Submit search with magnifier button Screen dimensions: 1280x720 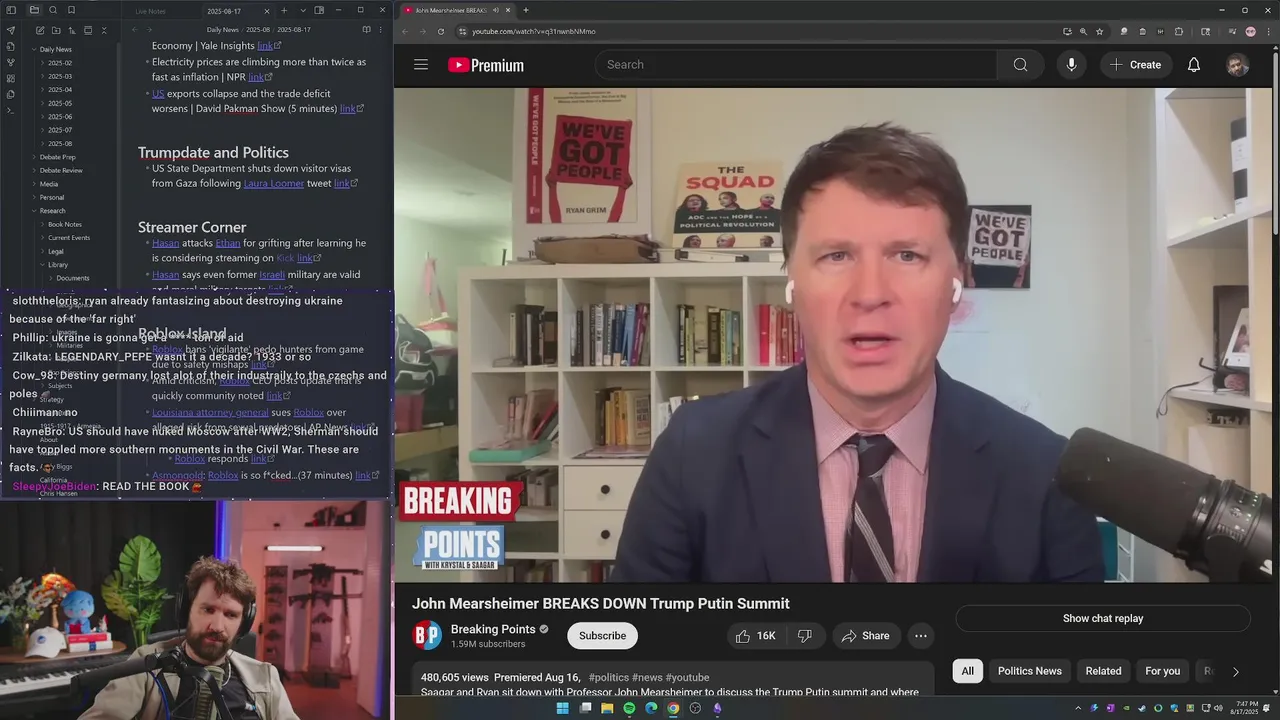(x=1020, y=65)
